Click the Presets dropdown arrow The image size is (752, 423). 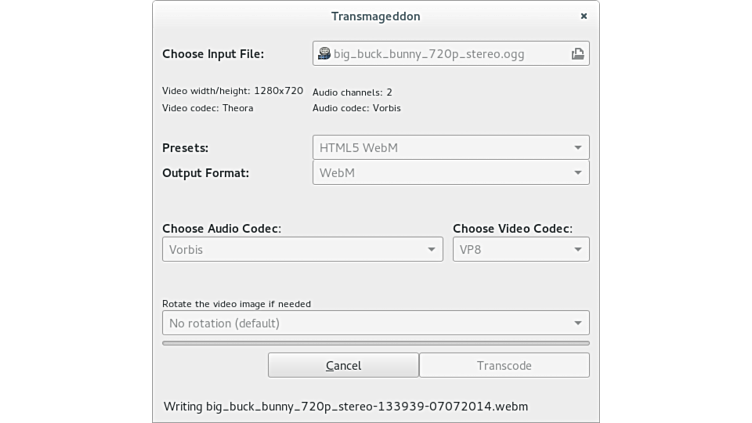577,148
